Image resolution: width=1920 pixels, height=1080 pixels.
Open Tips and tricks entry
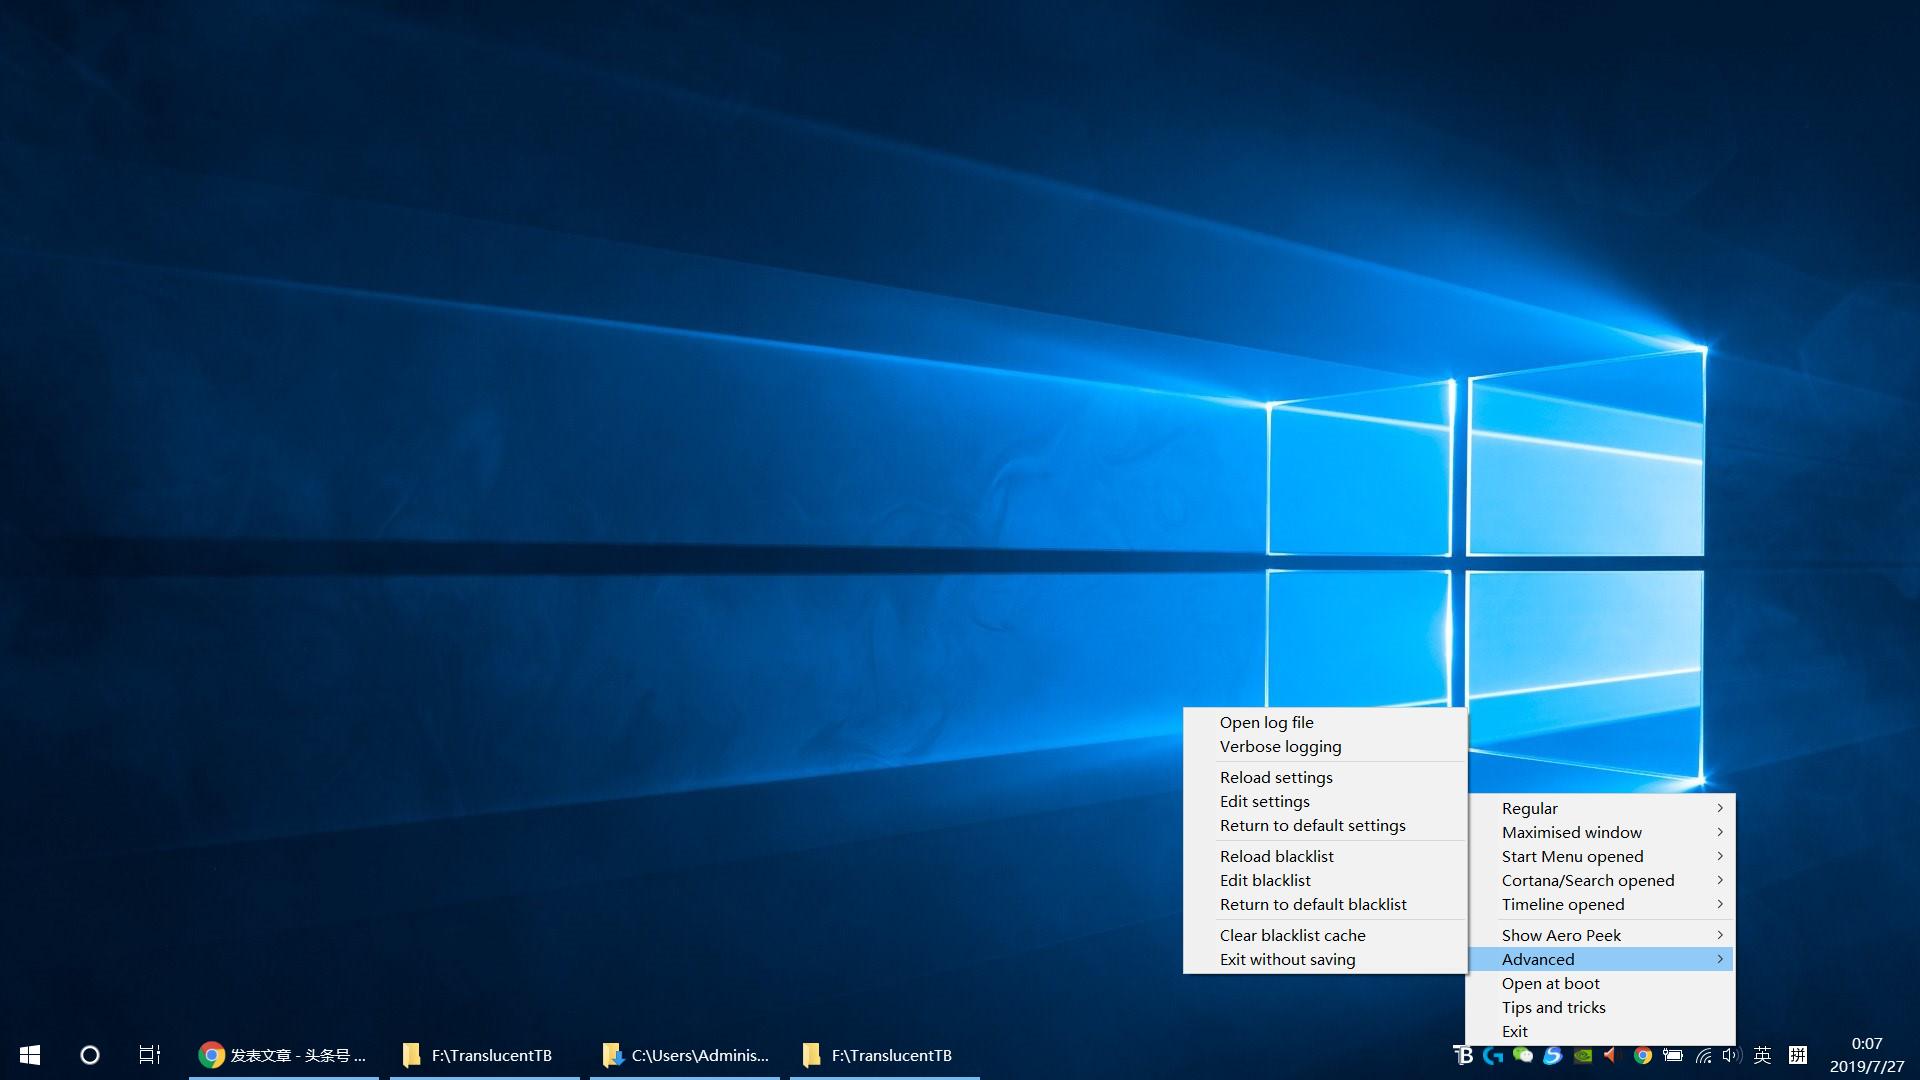1553,1008
